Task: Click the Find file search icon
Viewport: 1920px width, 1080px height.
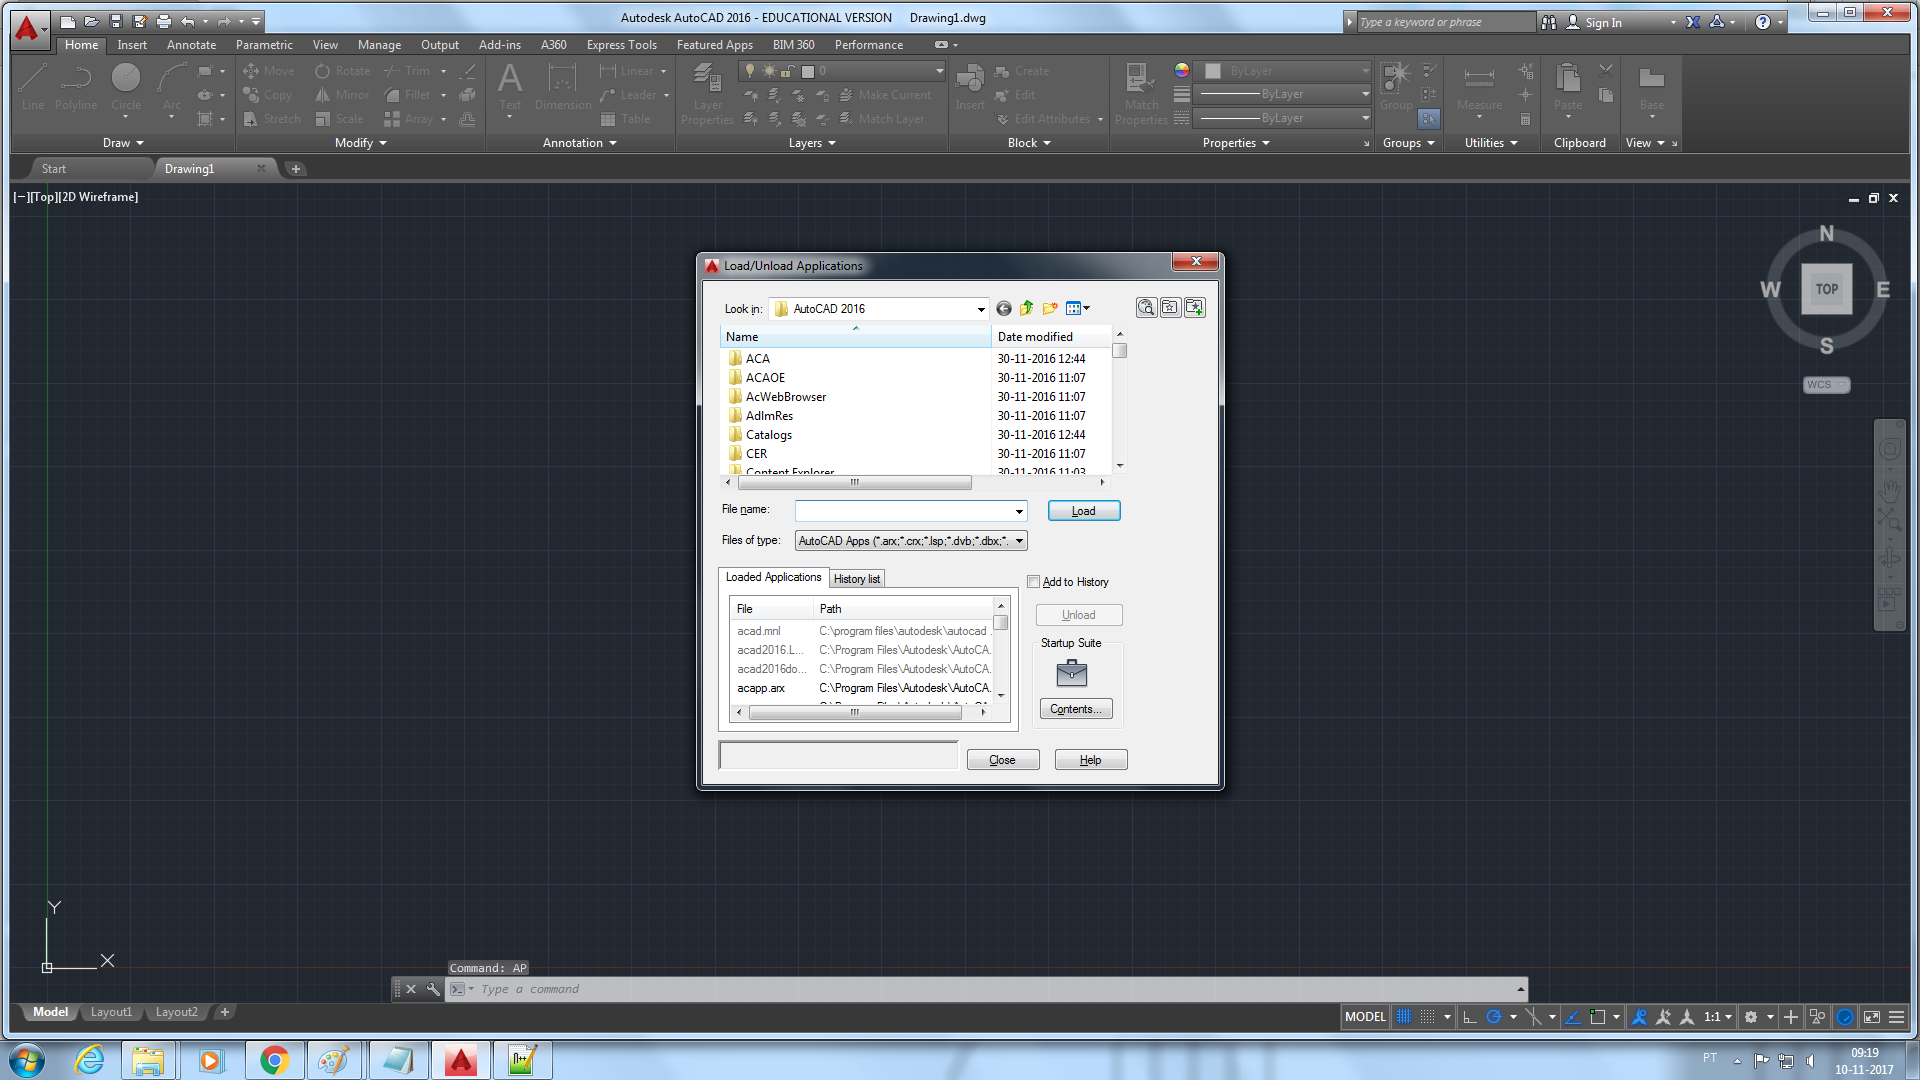Action: tap(1146, 308)
